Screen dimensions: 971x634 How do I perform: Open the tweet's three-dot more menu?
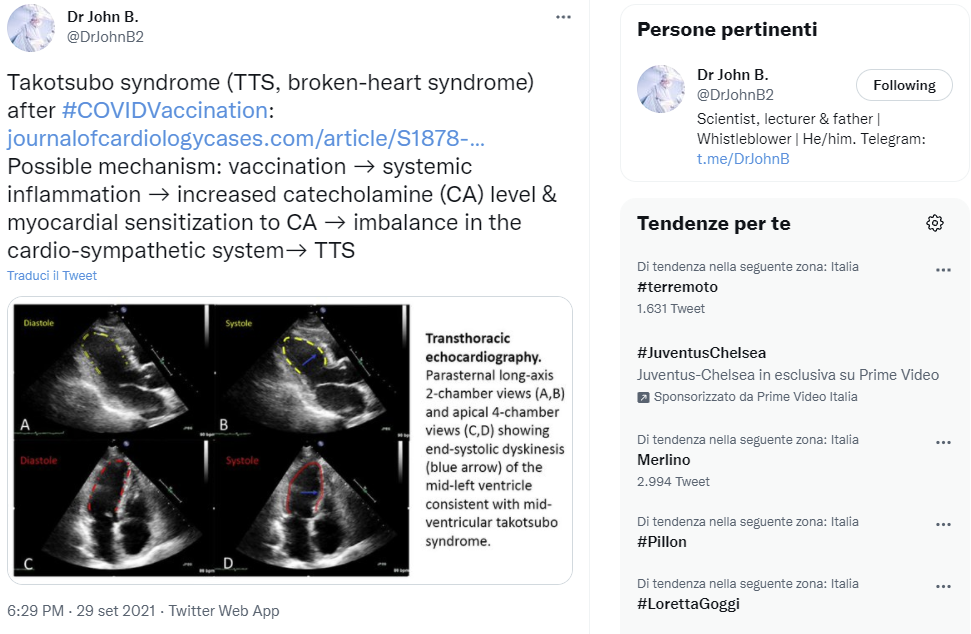coord(563,17)
